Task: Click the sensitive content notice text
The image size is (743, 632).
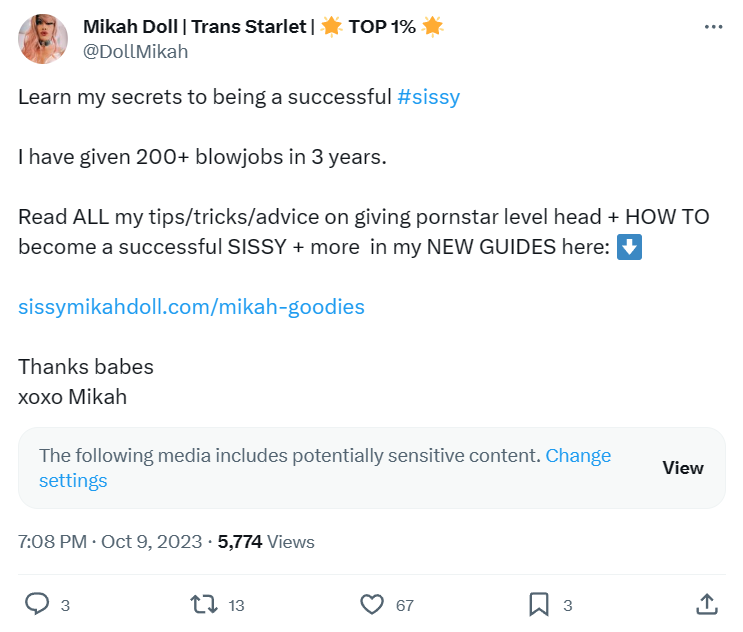Action: tap(290, 456)
